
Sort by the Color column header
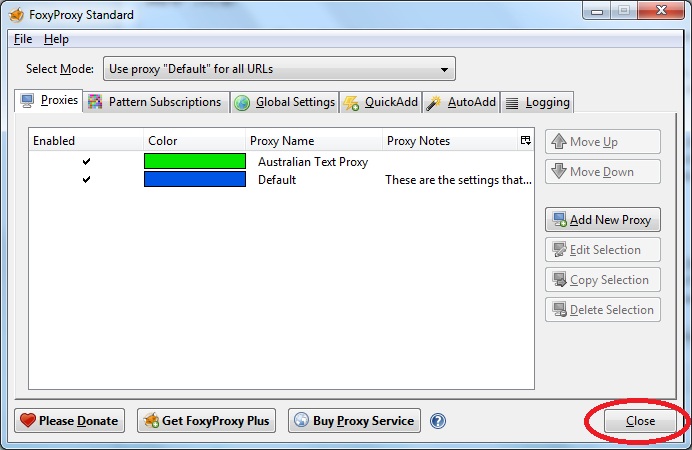click(194, 141)
